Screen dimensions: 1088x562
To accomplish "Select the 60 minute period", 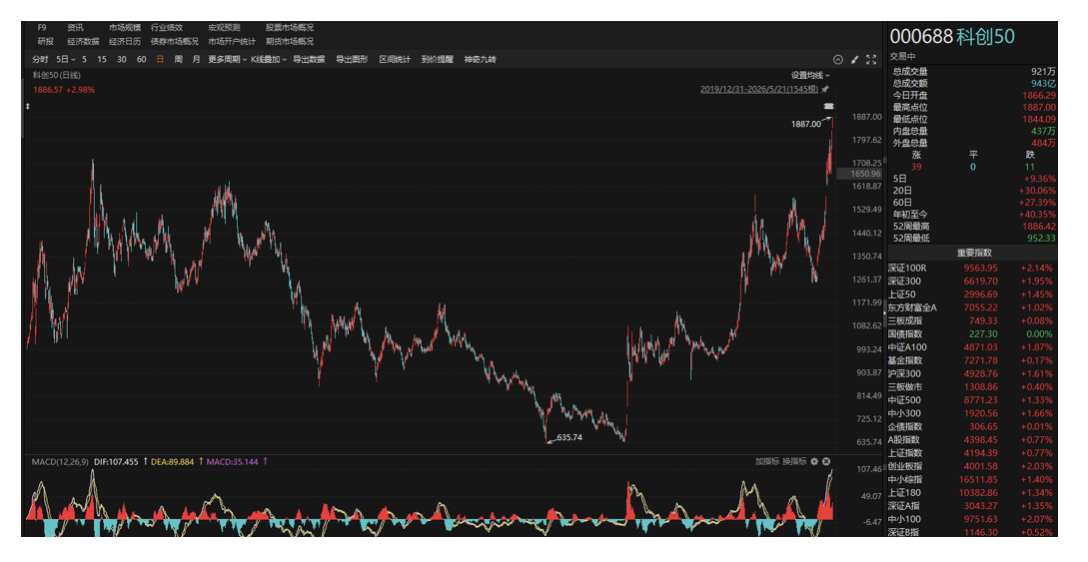I will 142,60.
